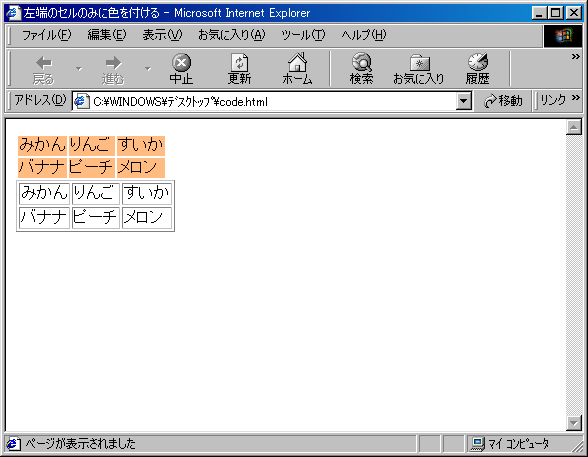Click the Refresh (更新) icon
588x457 pixels.
click(239, 63)
